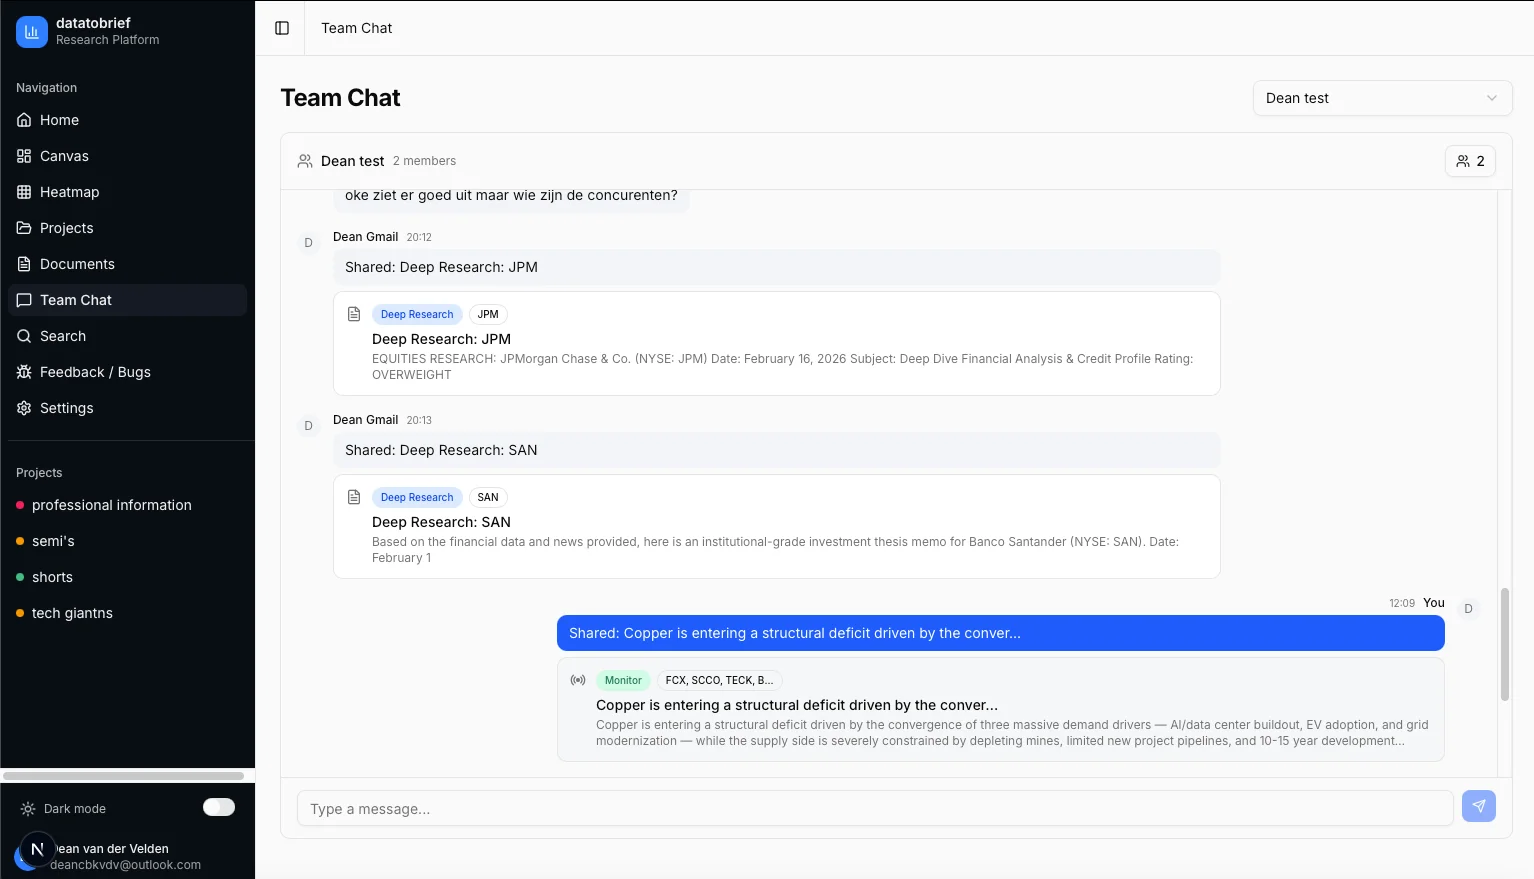Image resolution: width=1534 pixels, height=879 pixels.
Task: Open the Deep Research: SAN card
Action: point(776,527)
